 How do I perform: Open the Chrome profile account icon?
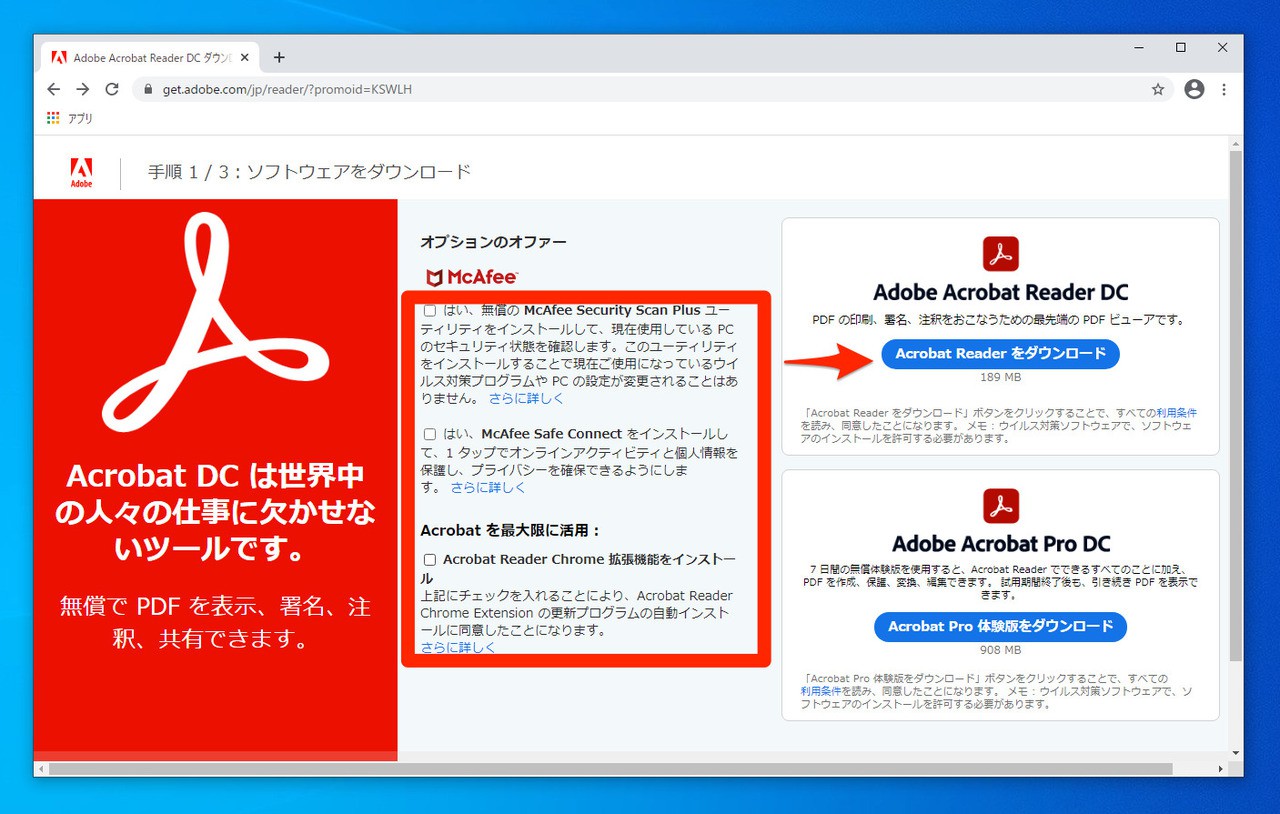point(1194,89)
